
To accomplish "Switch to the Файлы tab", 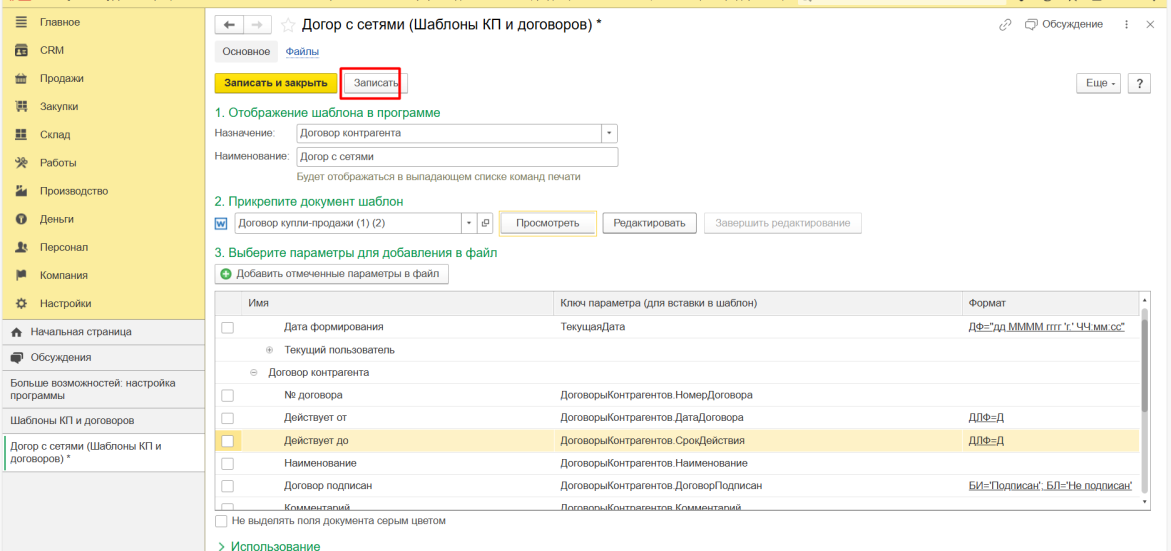I will click(295, 51).
